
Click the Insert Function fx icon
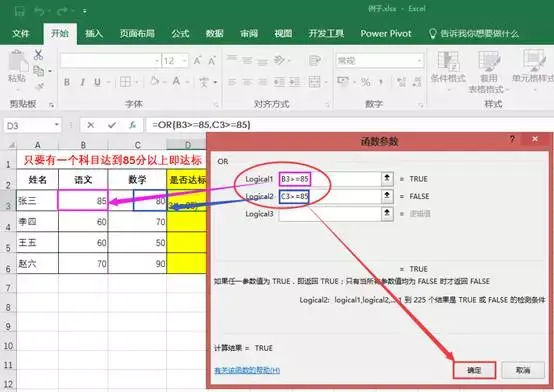tap(132, 125)
